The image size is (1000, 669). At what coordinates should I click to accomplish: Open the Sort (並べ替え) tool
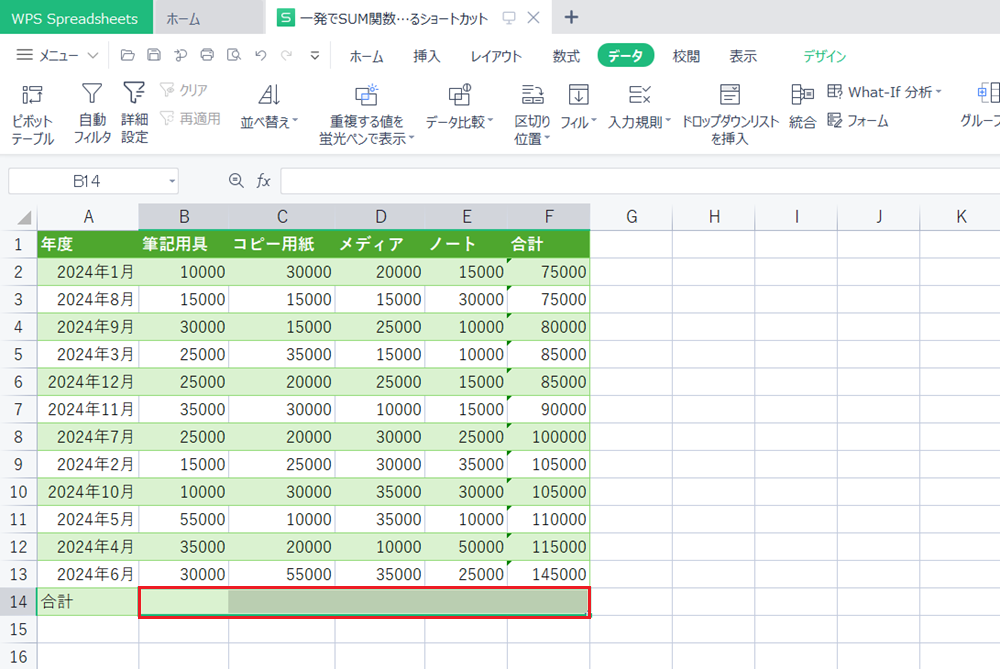(268, 106)
